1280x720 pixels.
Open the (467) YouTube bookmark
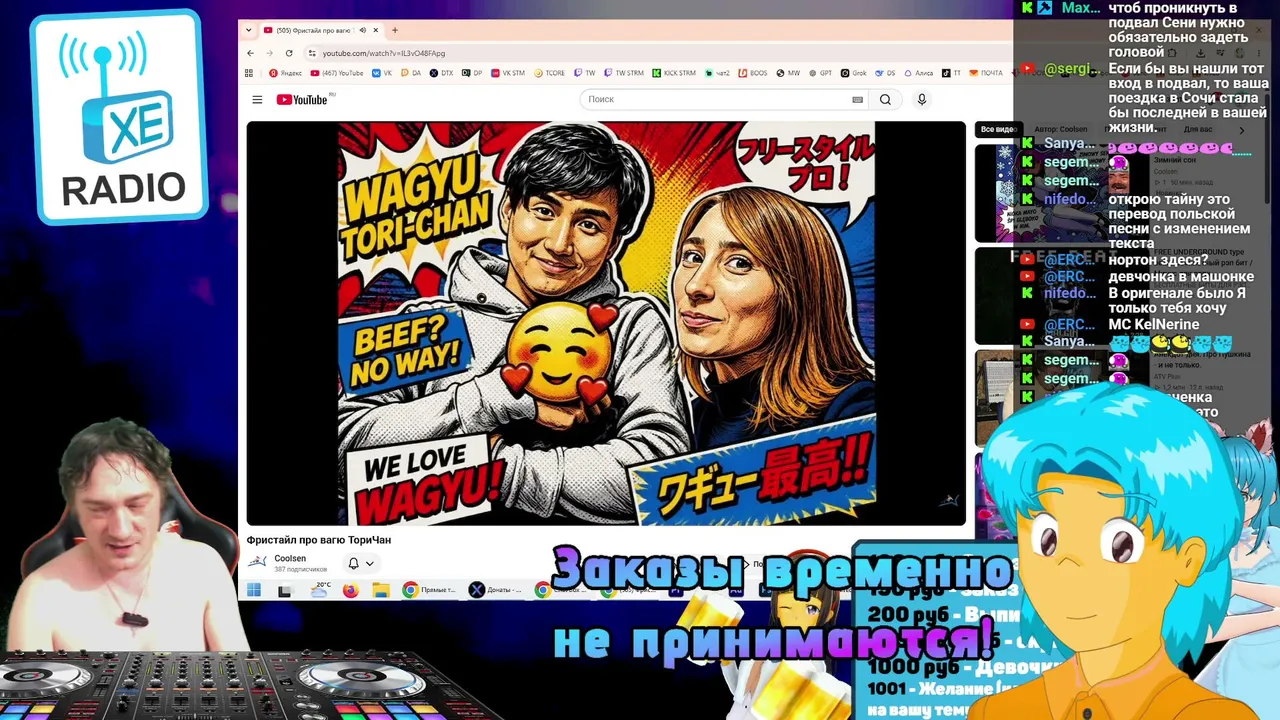point(337,73)
